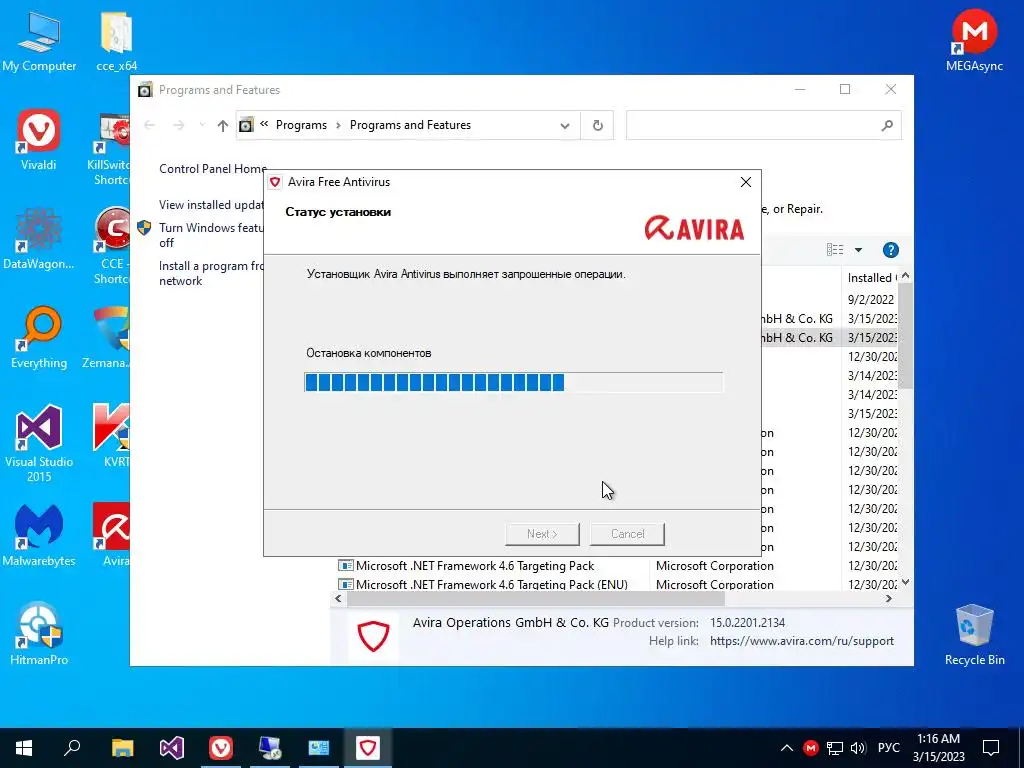1024x768 pixels.
Task: Open File Explorer from the taskbar
Action: [122, 748]
